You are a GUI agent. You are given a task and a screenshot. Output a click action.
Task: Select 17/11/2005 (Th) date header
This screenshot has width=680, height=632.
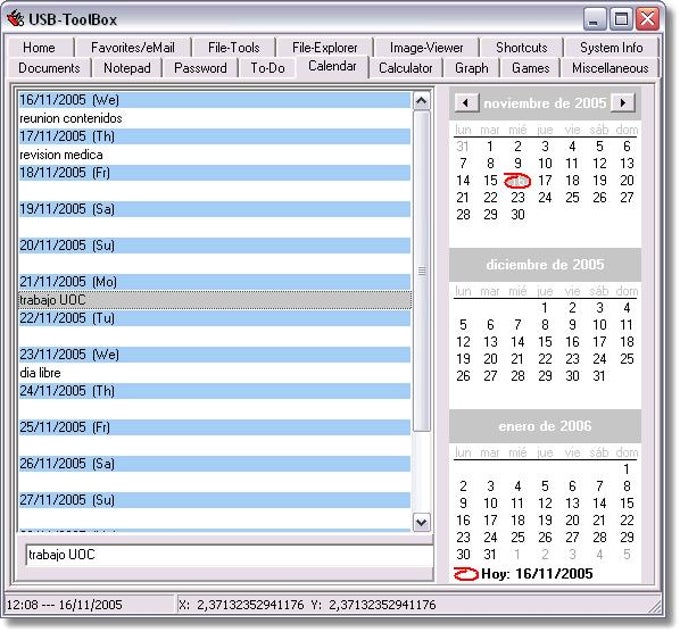[x=214, y=136]
